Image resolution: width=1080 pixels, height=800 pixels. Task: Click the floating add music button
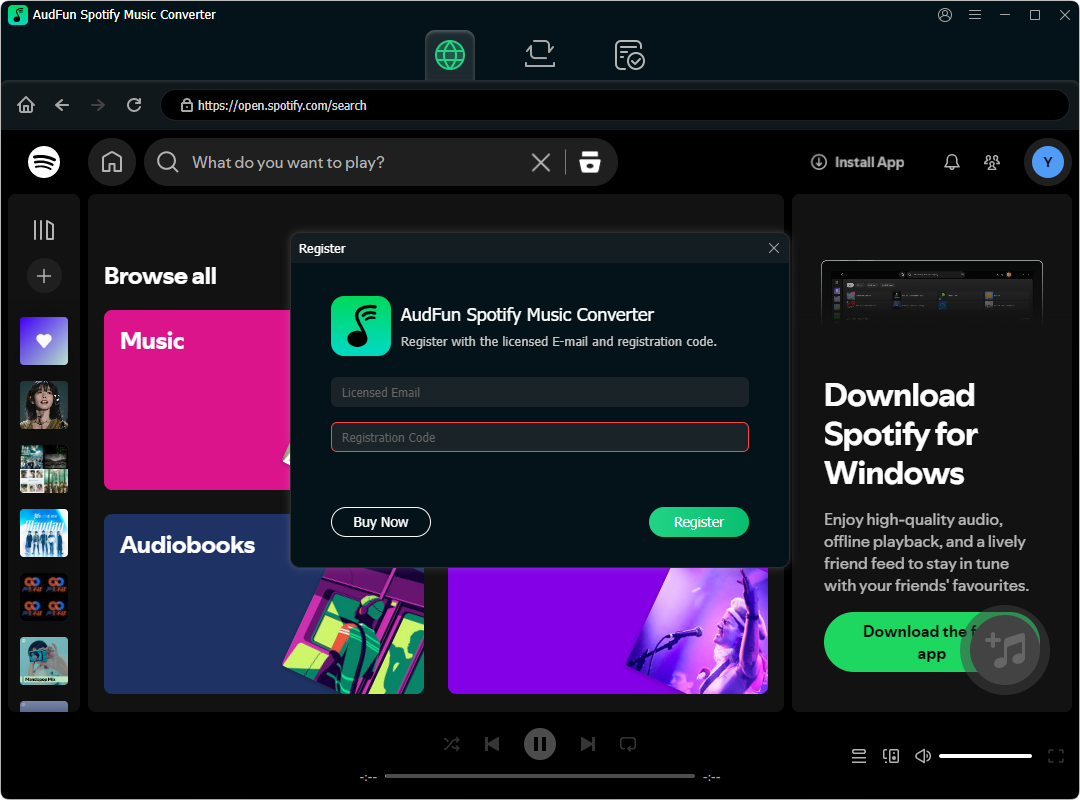coord(1005,650)
